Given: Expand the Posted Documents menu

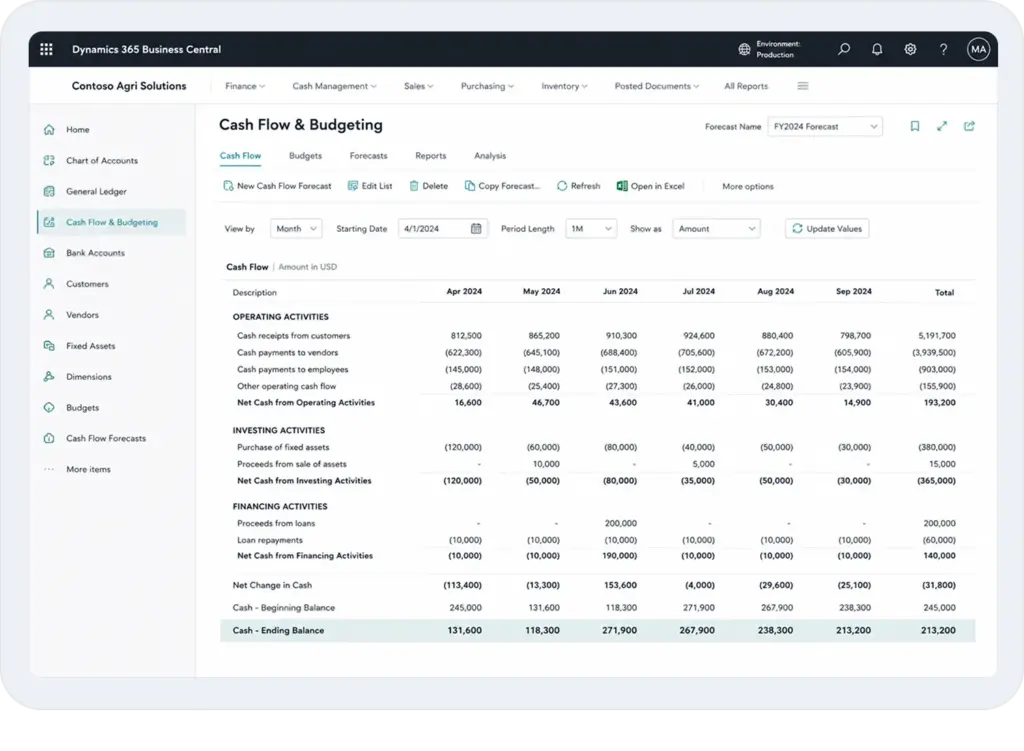Looking at the screenshot, I should 656,86.
